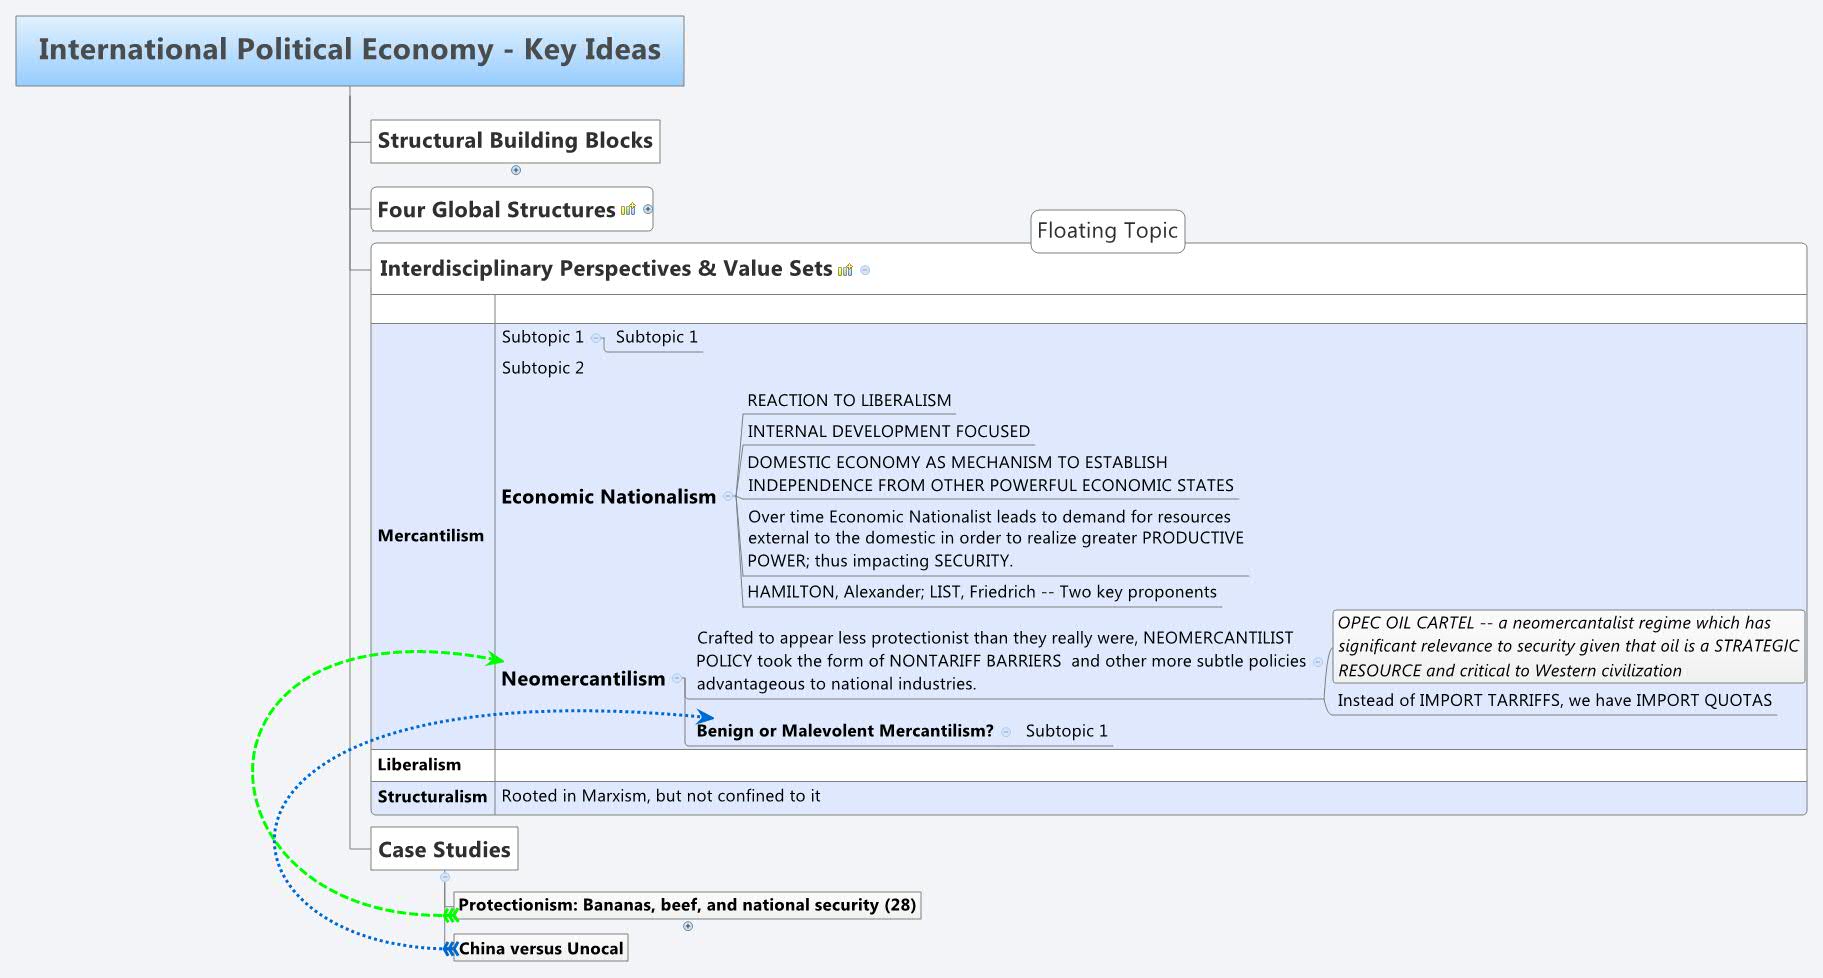Click the plus icon beside Four Global Structures
1823x978 pixels.
pyautogui.click(x=647, y=210)
